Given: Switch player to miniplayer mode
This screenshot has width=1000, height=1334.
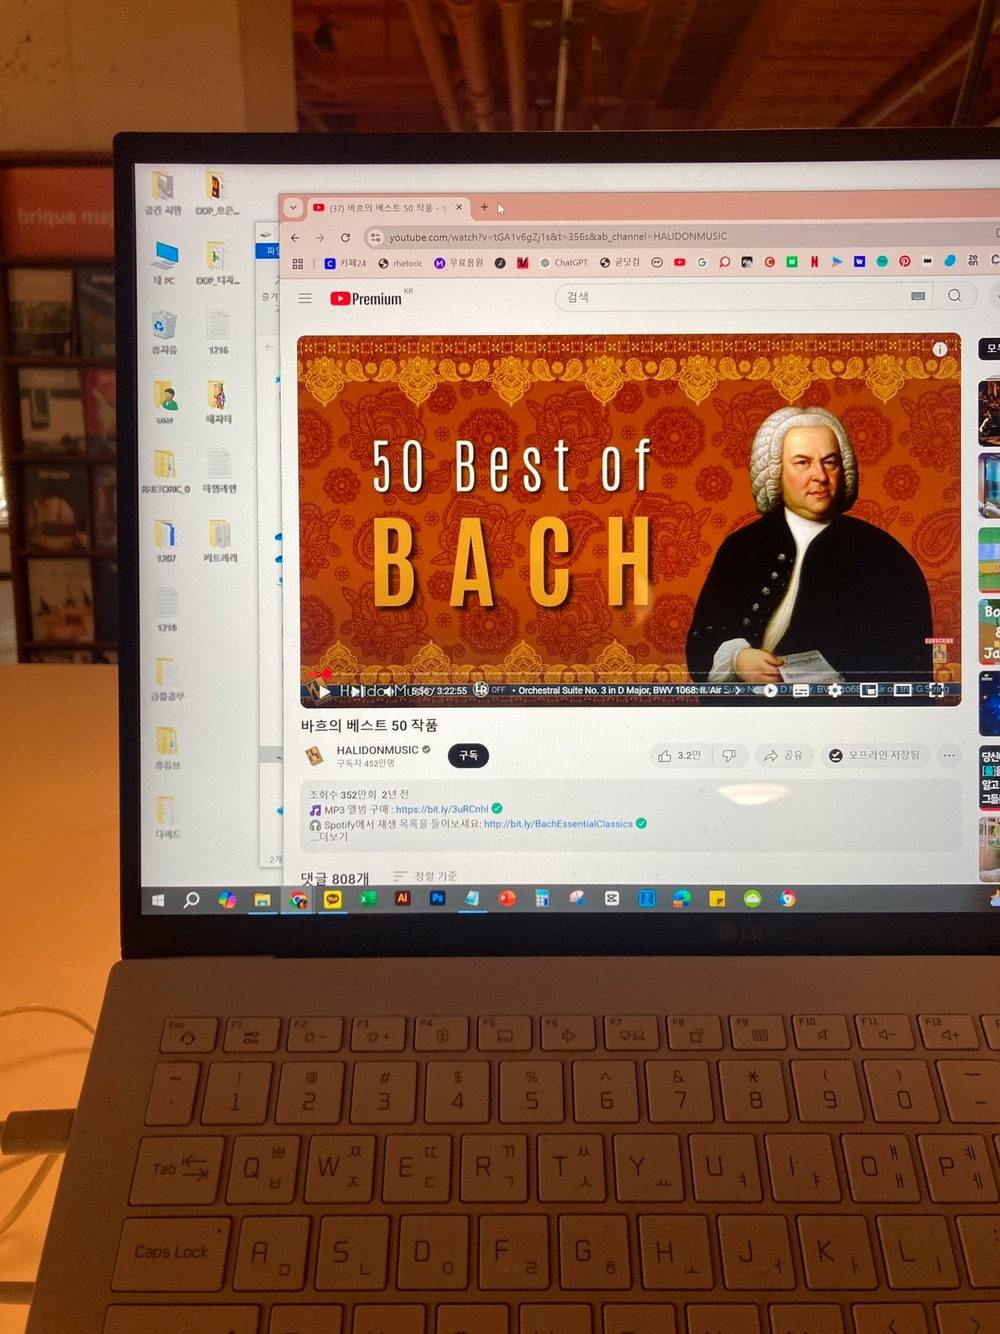Looking at the screenshot, I should (869, 690).
